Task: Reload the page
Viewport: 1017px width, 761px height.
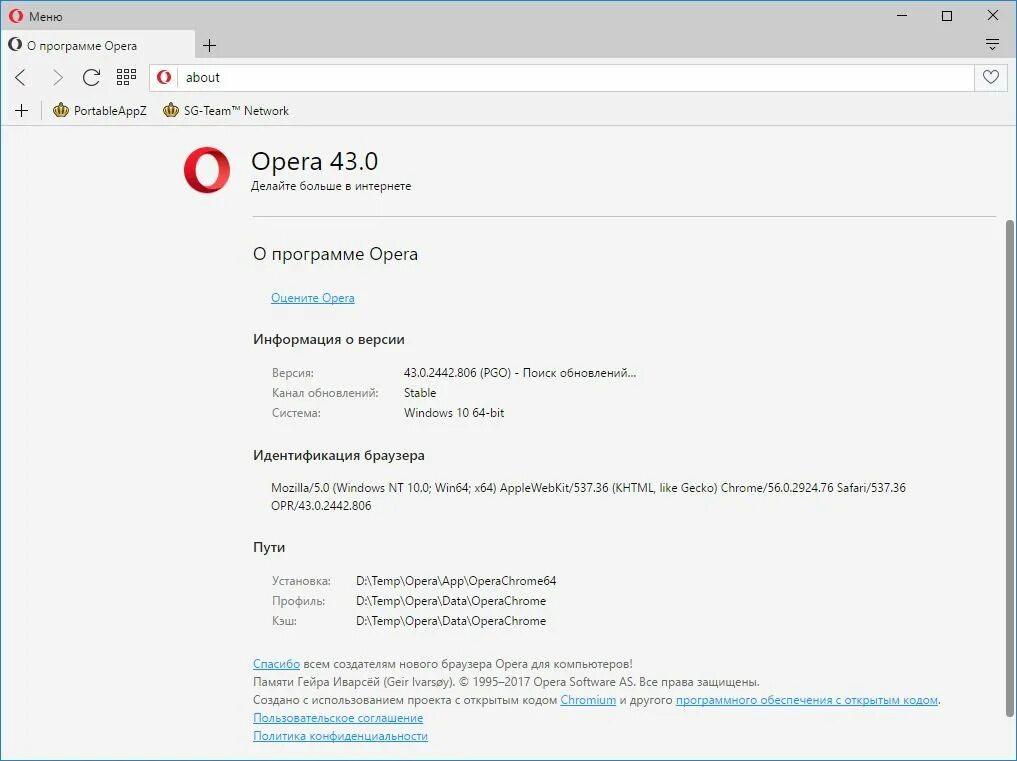Action: click(x=91, y=78)
